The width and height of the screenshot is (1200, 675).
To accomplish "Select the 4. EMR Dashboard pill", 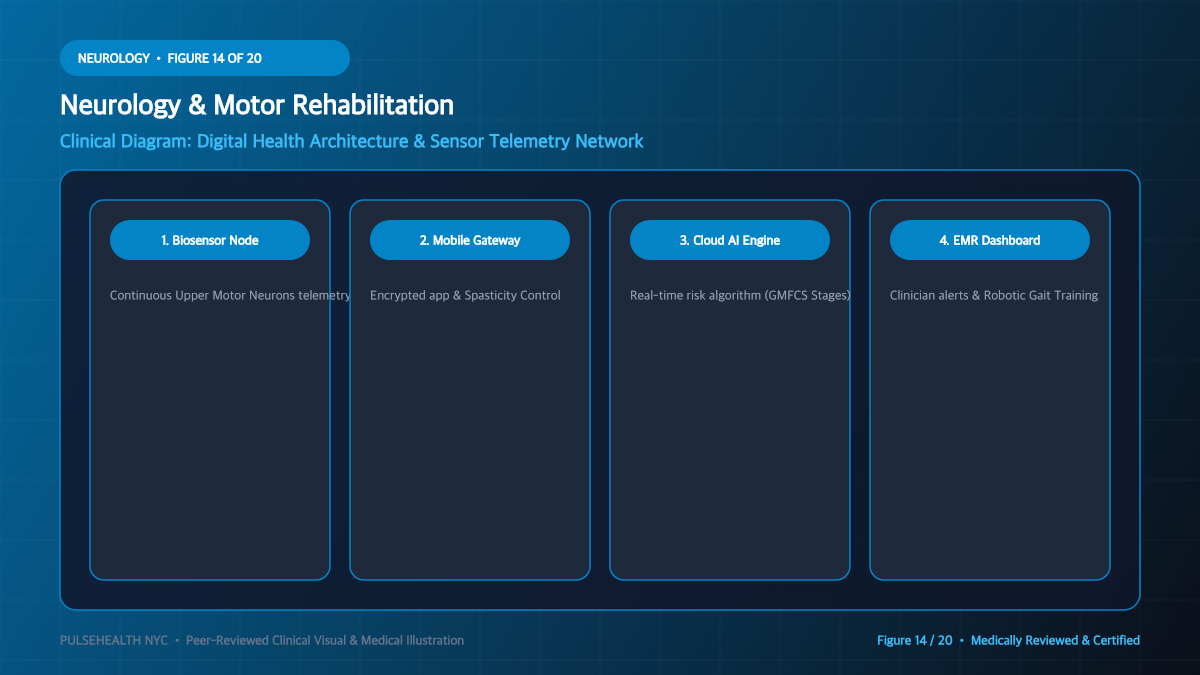I will click(x=990, y=240).
